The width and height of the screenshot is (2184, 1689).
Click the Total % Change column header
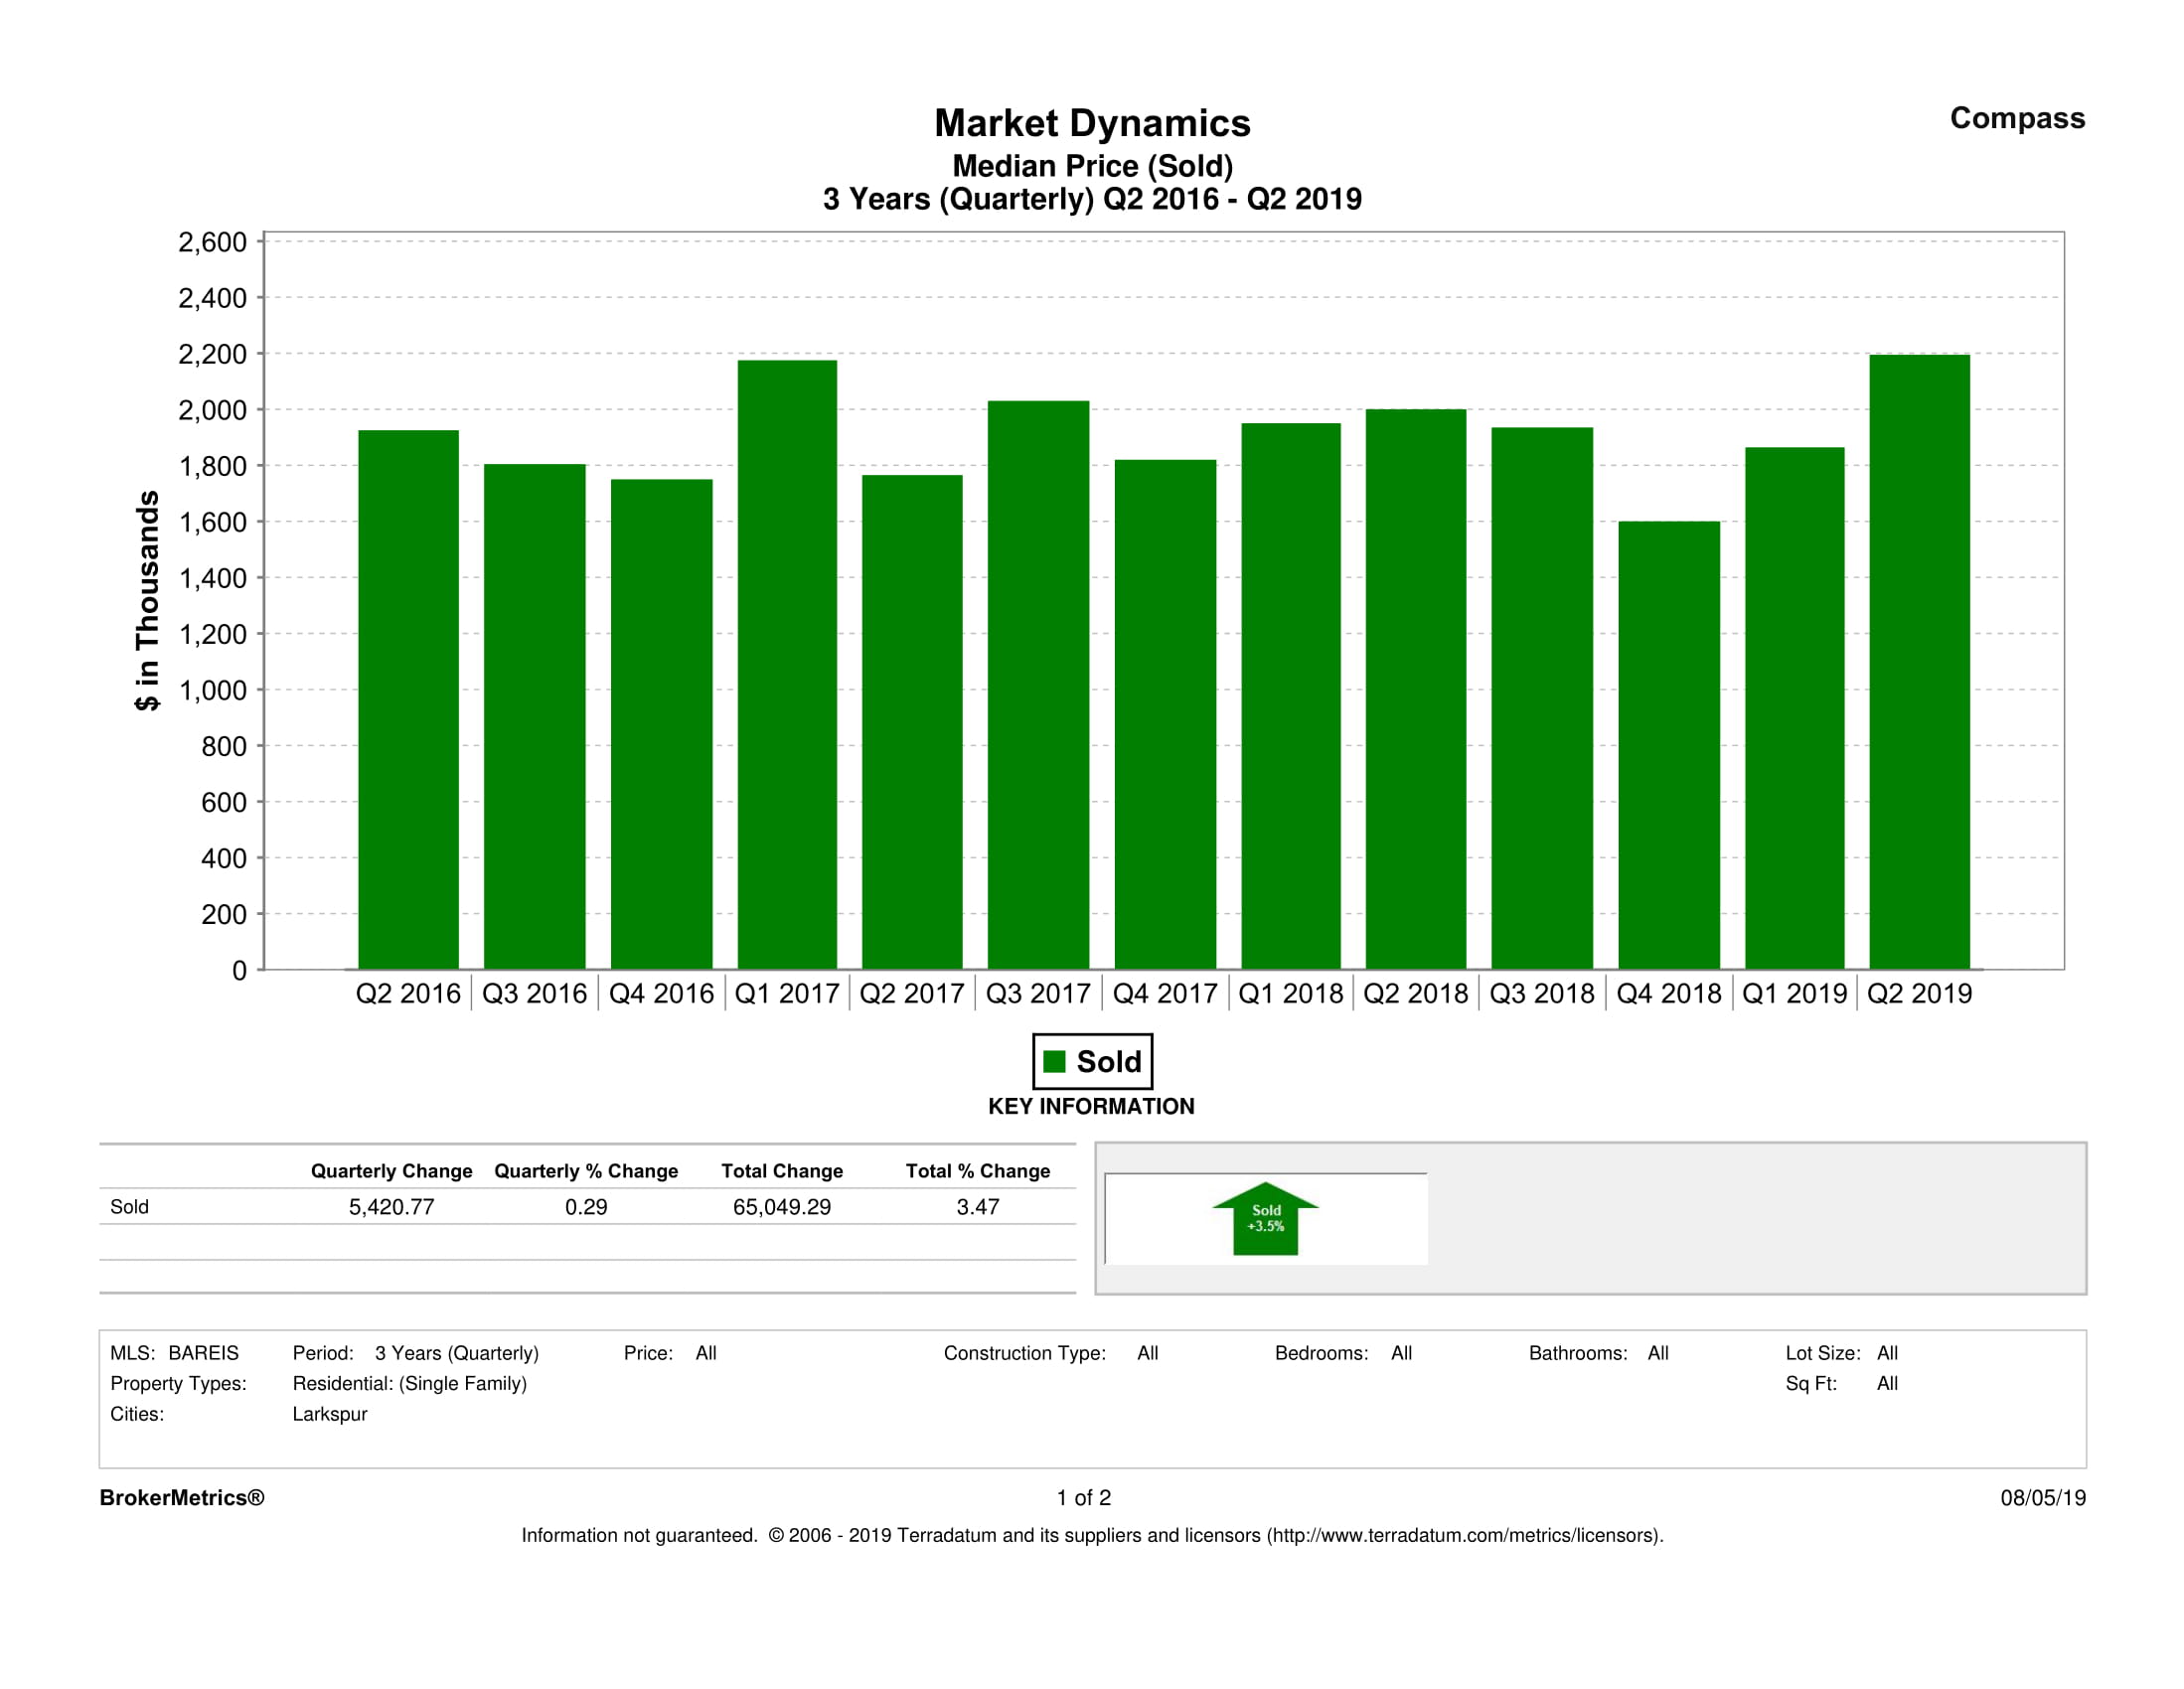tap(977, 1170)
